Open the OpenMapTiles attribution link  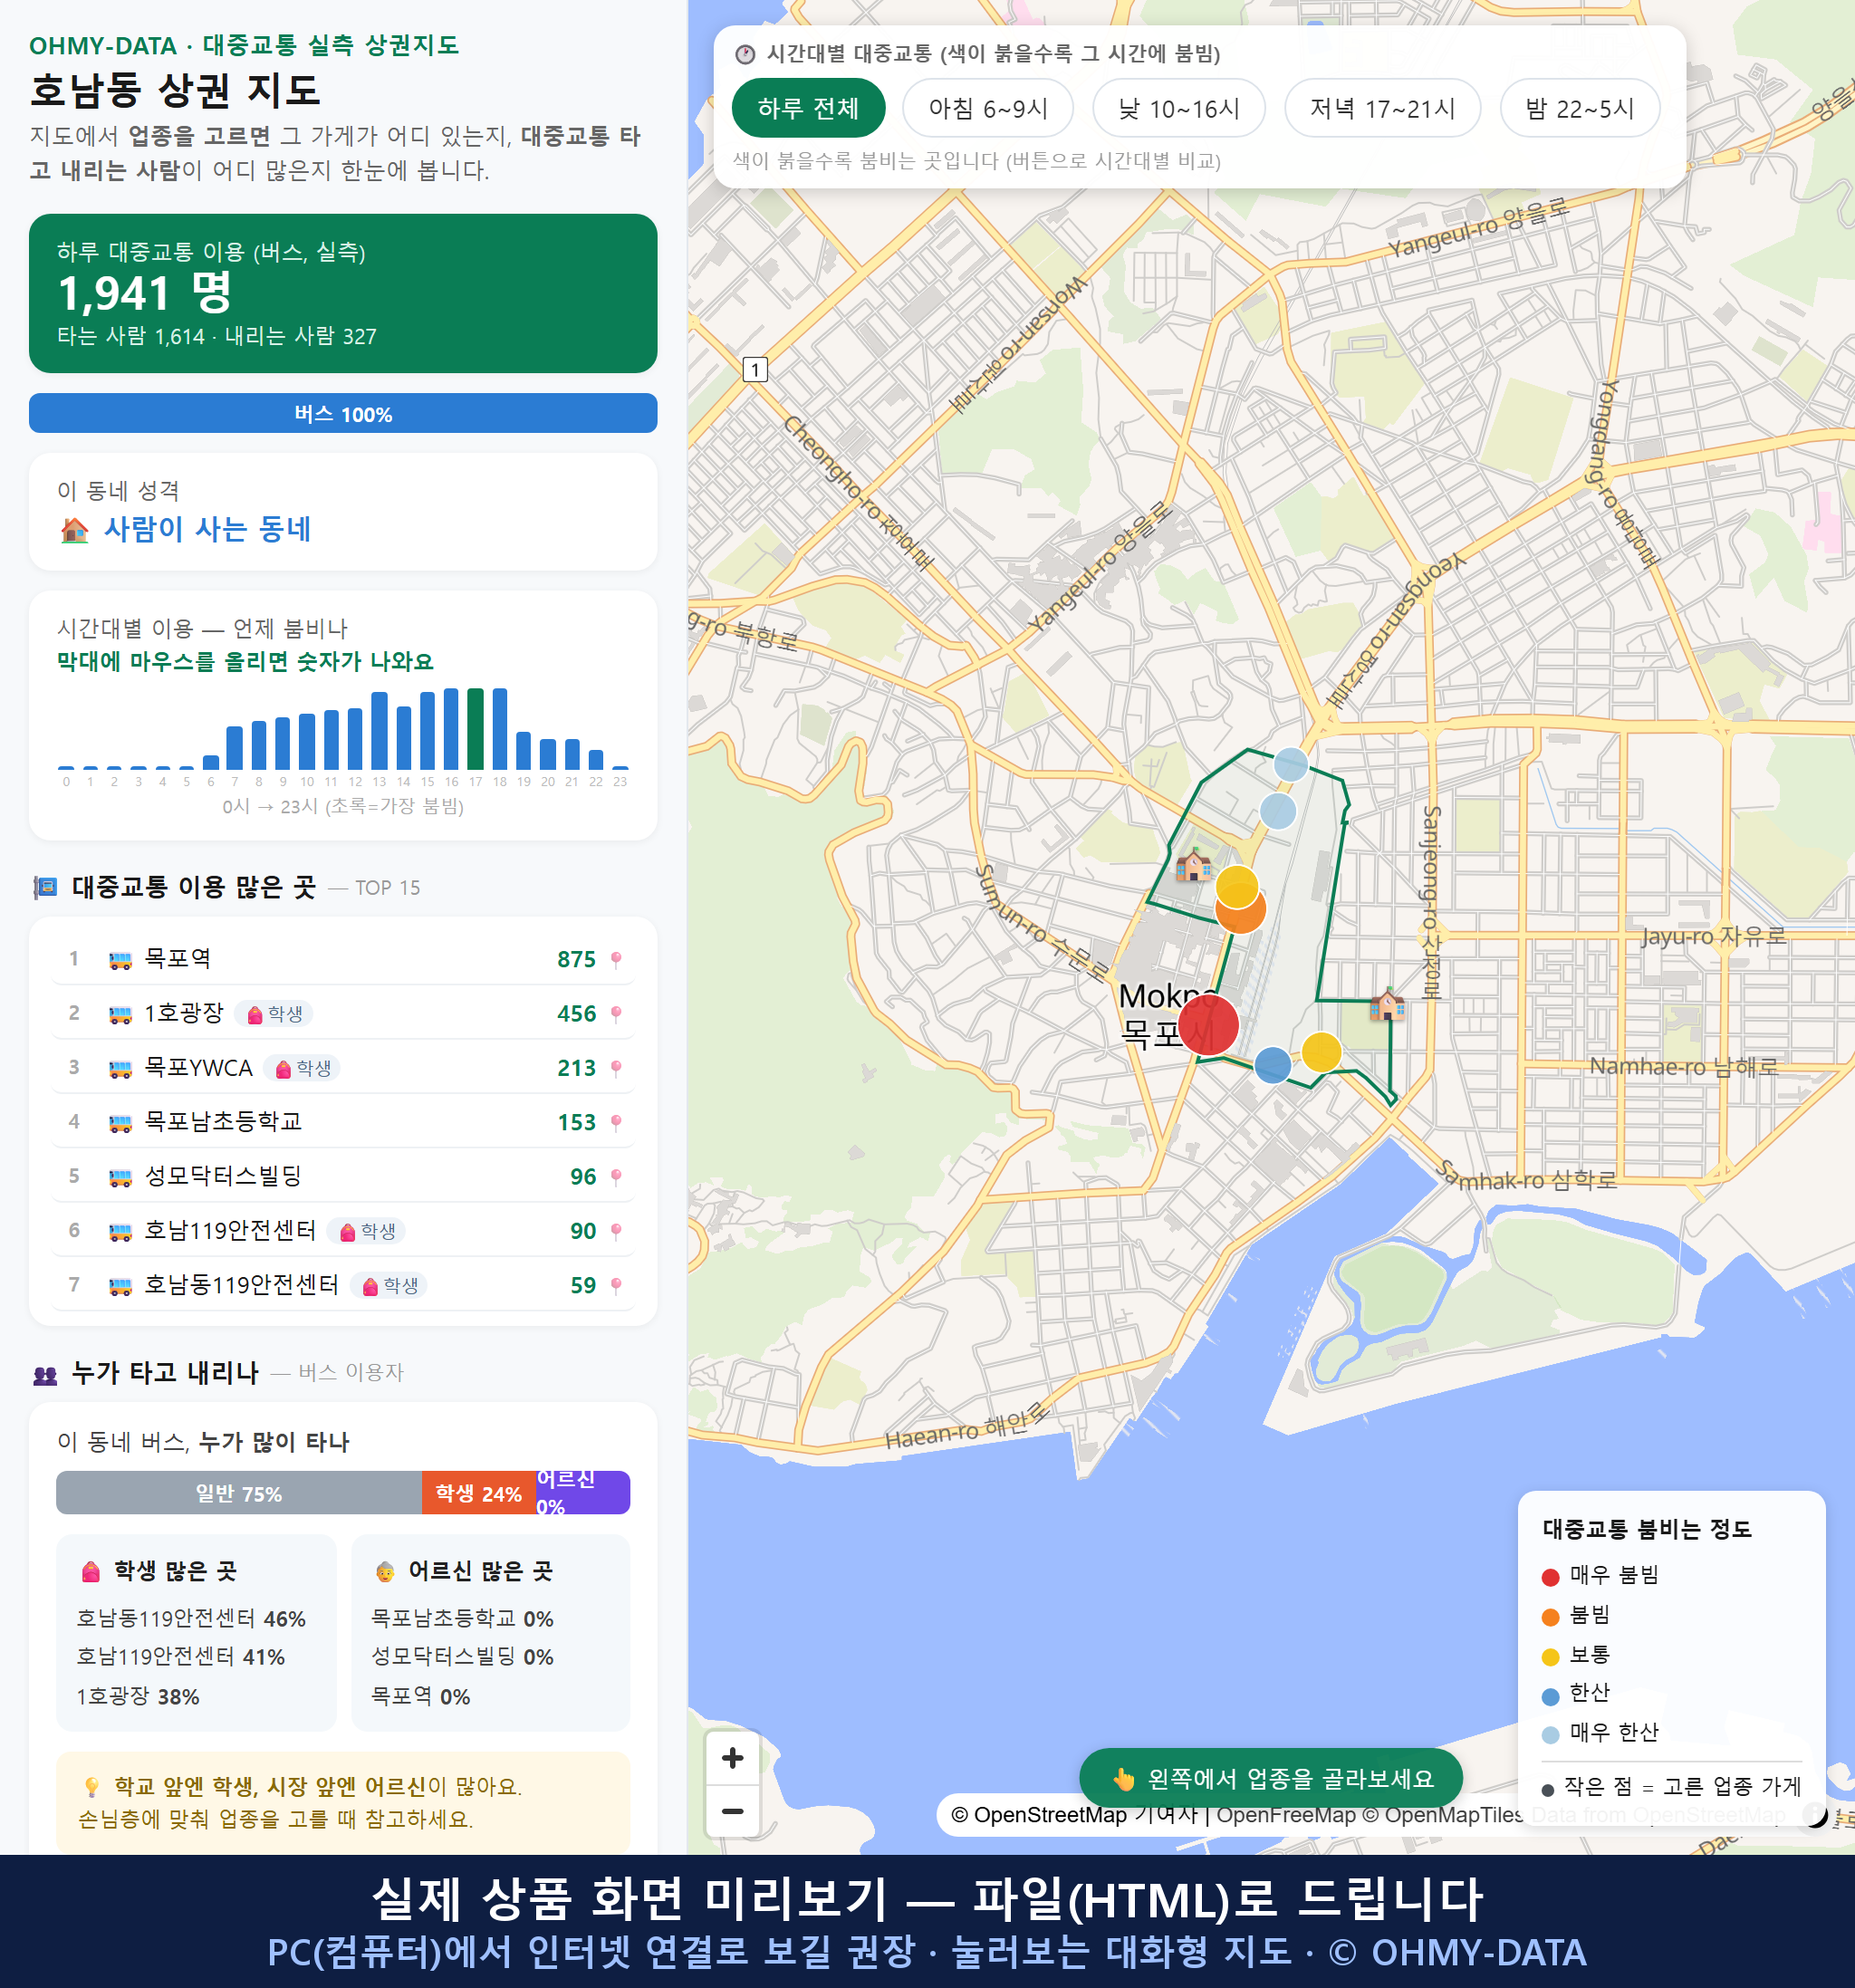1444,1815
